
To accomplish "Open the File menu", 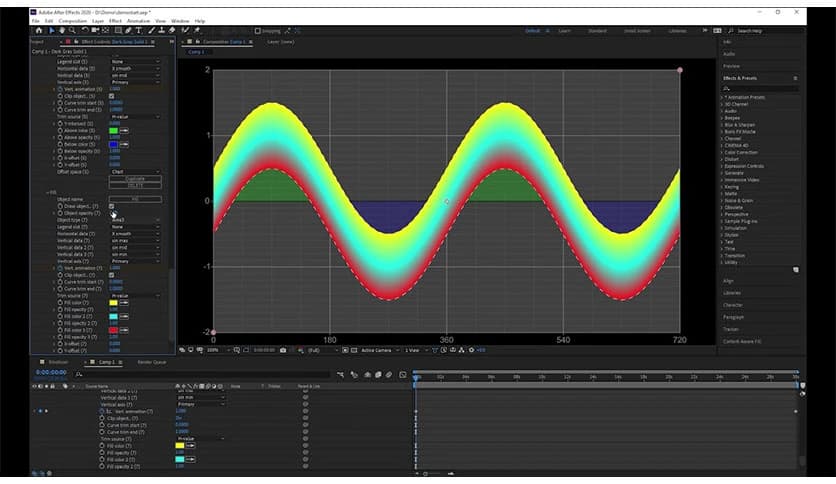I will click(x=36, y=21).
